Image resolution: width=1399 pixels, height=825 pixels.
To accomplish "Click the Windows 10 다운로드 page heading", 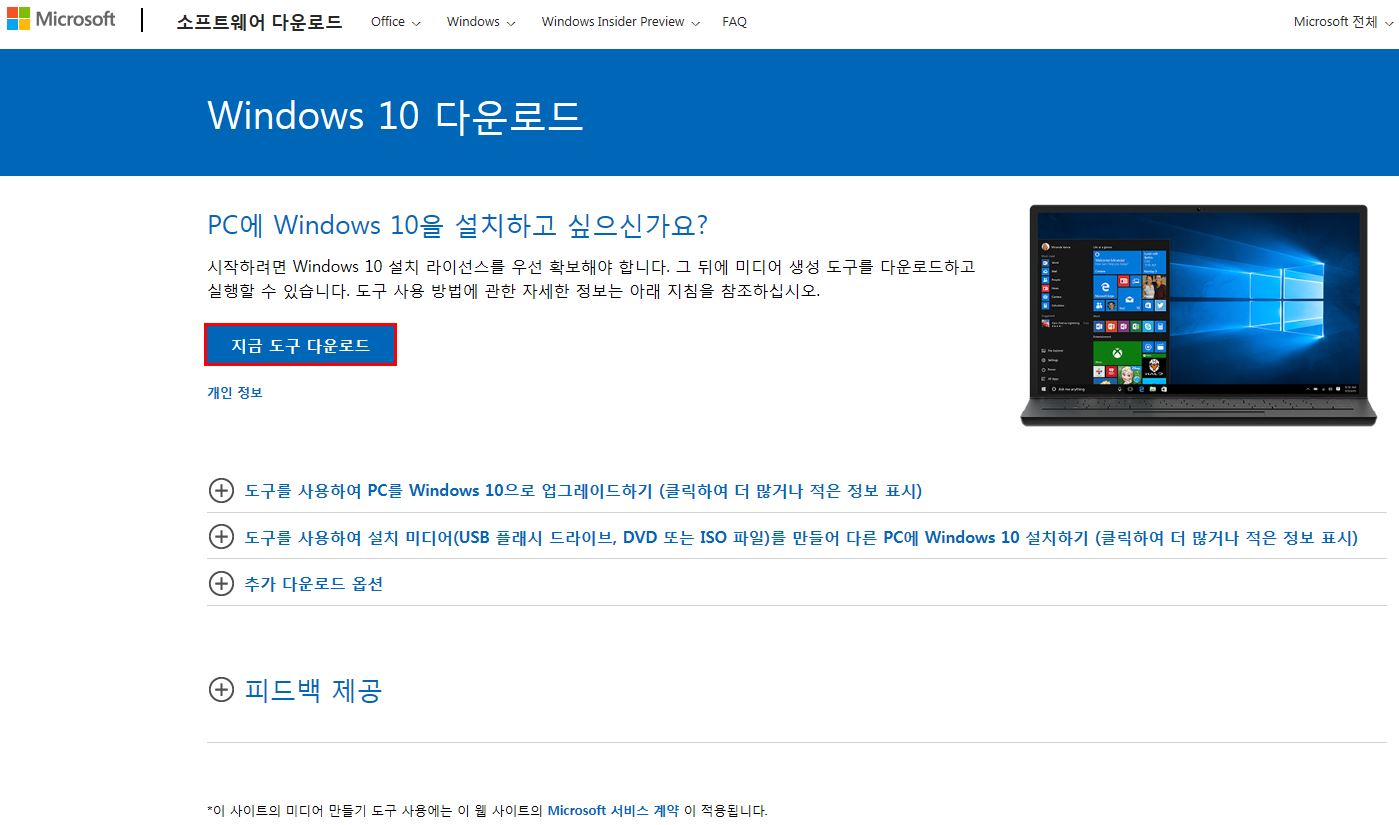I will coord(395,115).
